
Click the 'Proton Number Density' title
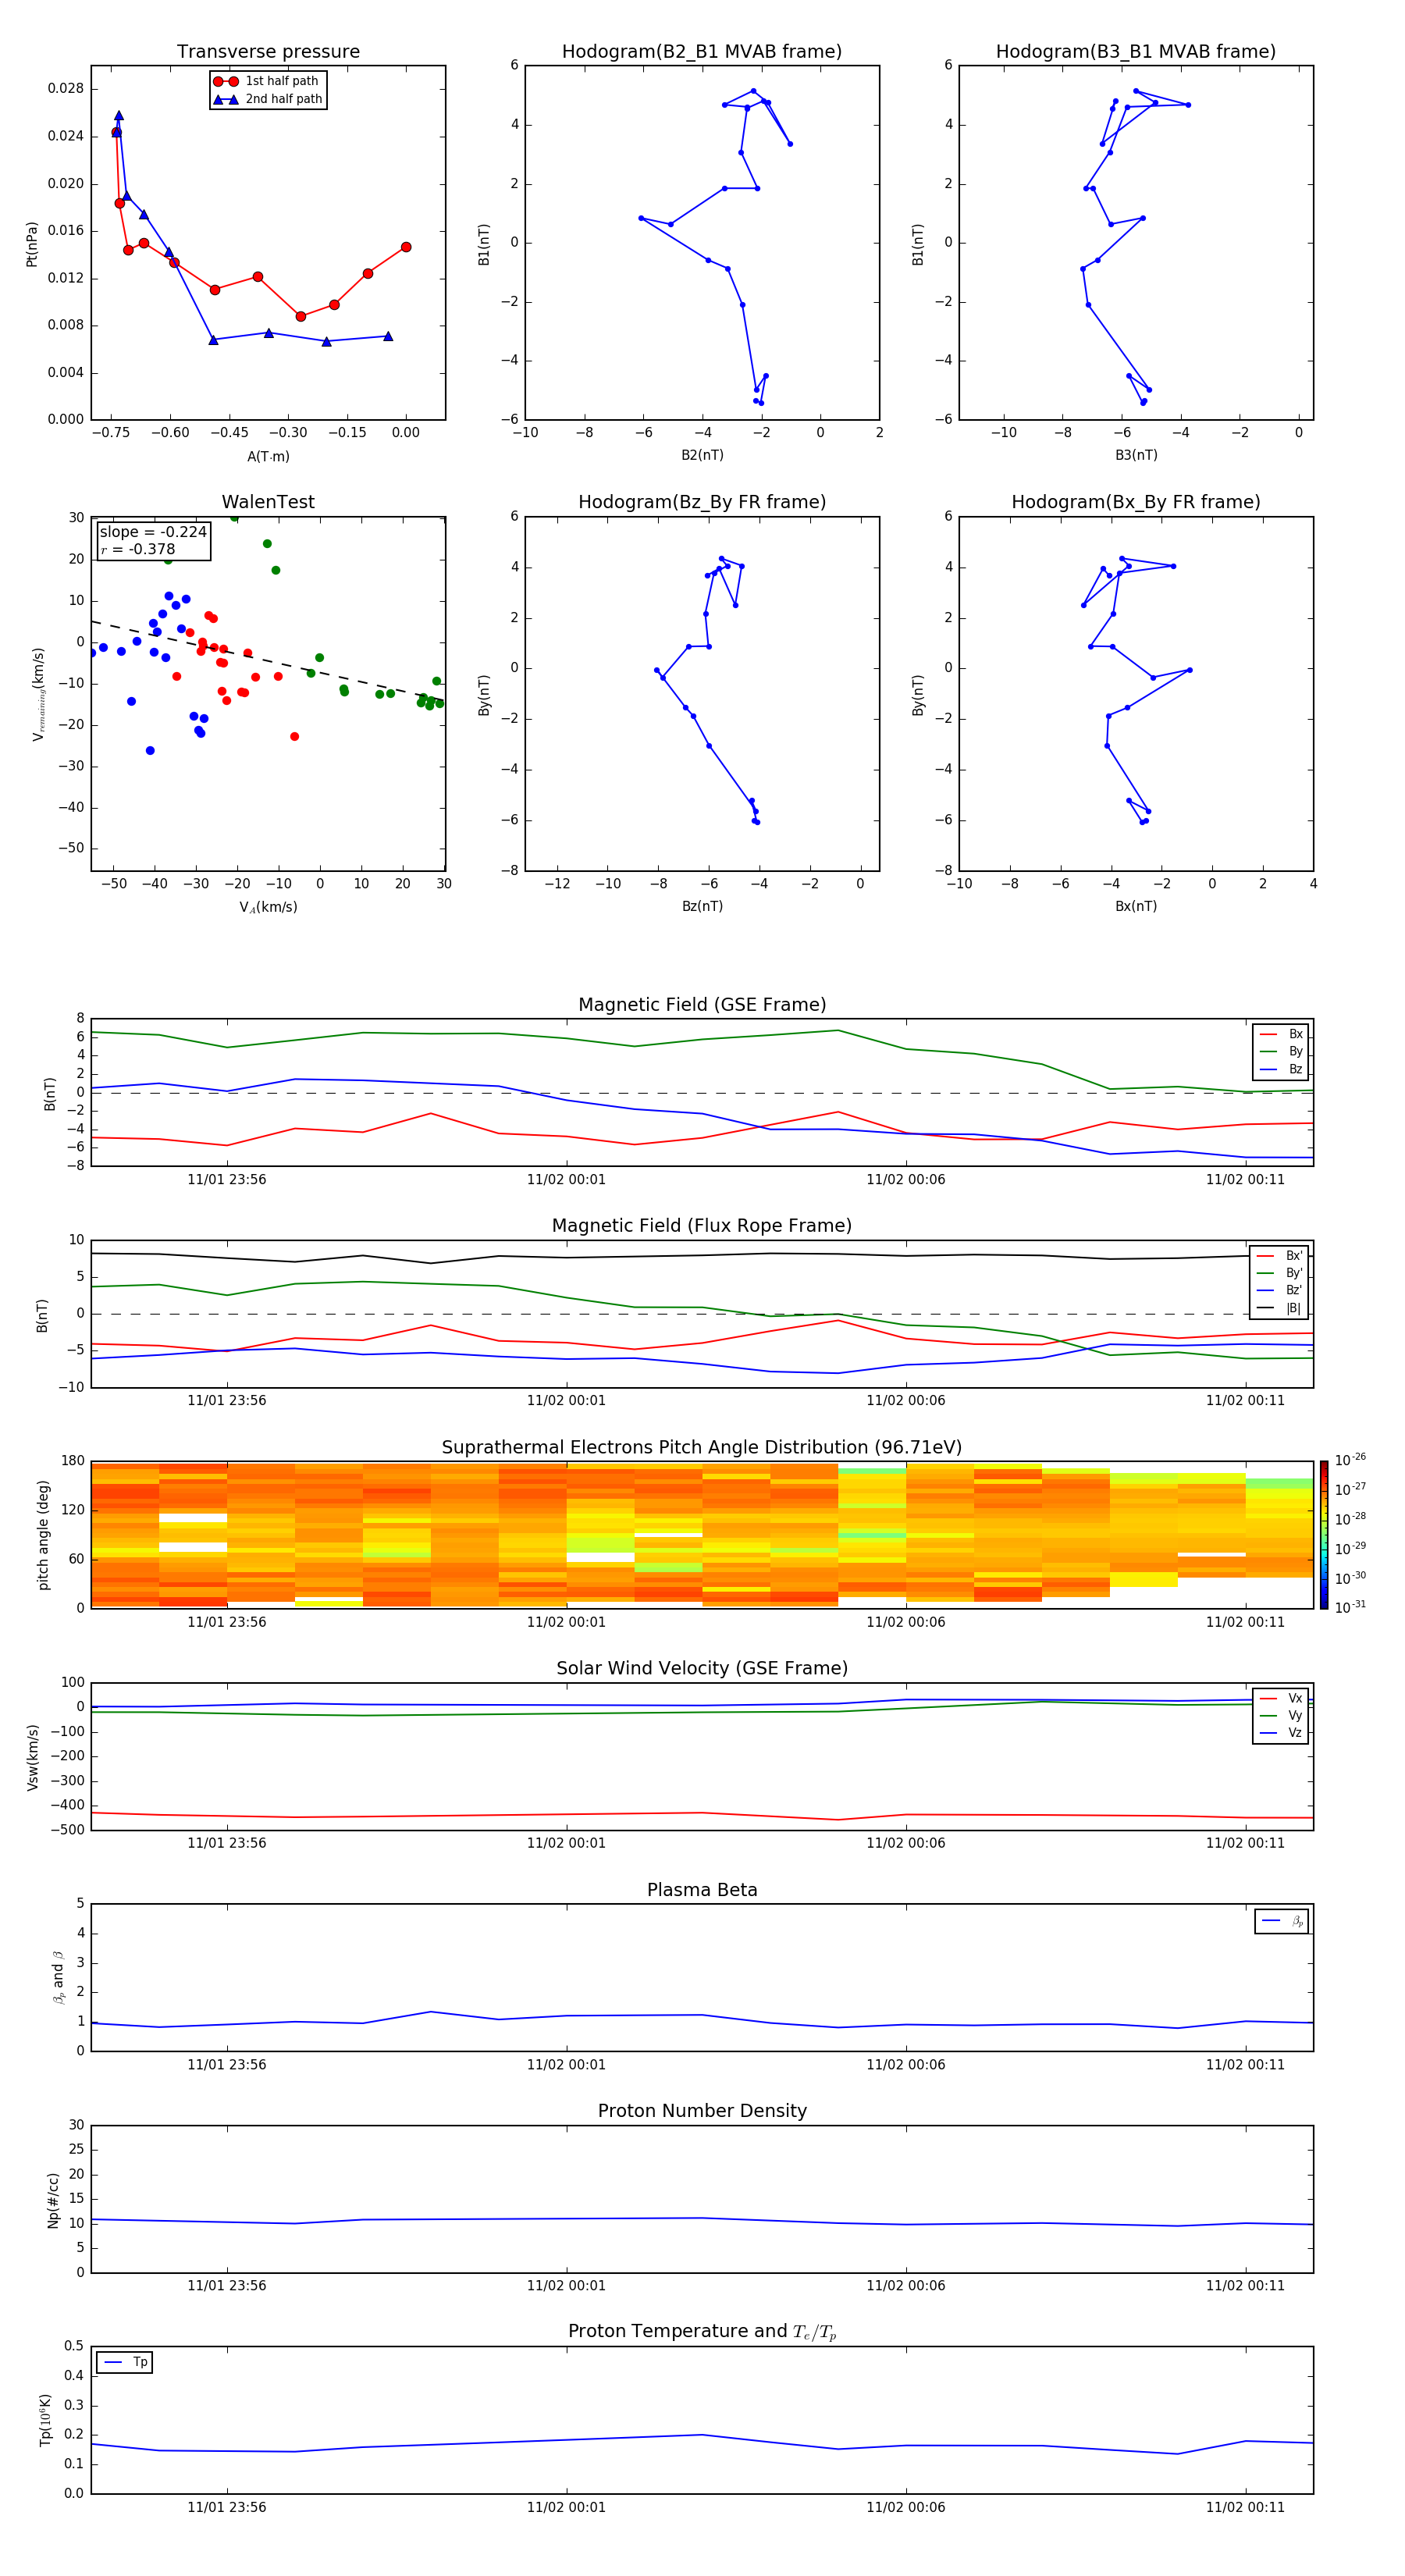(x=702, y=2111)
